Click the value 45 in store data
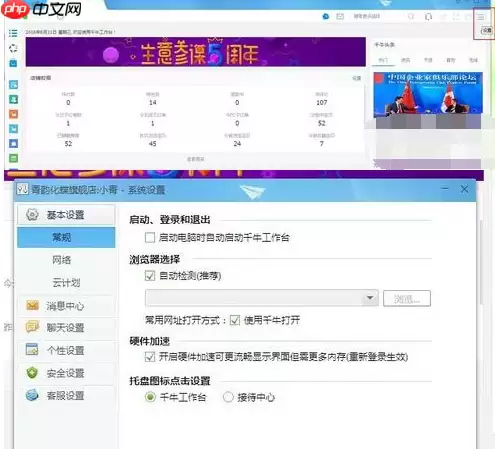495x449 pixels. point(152,144)
